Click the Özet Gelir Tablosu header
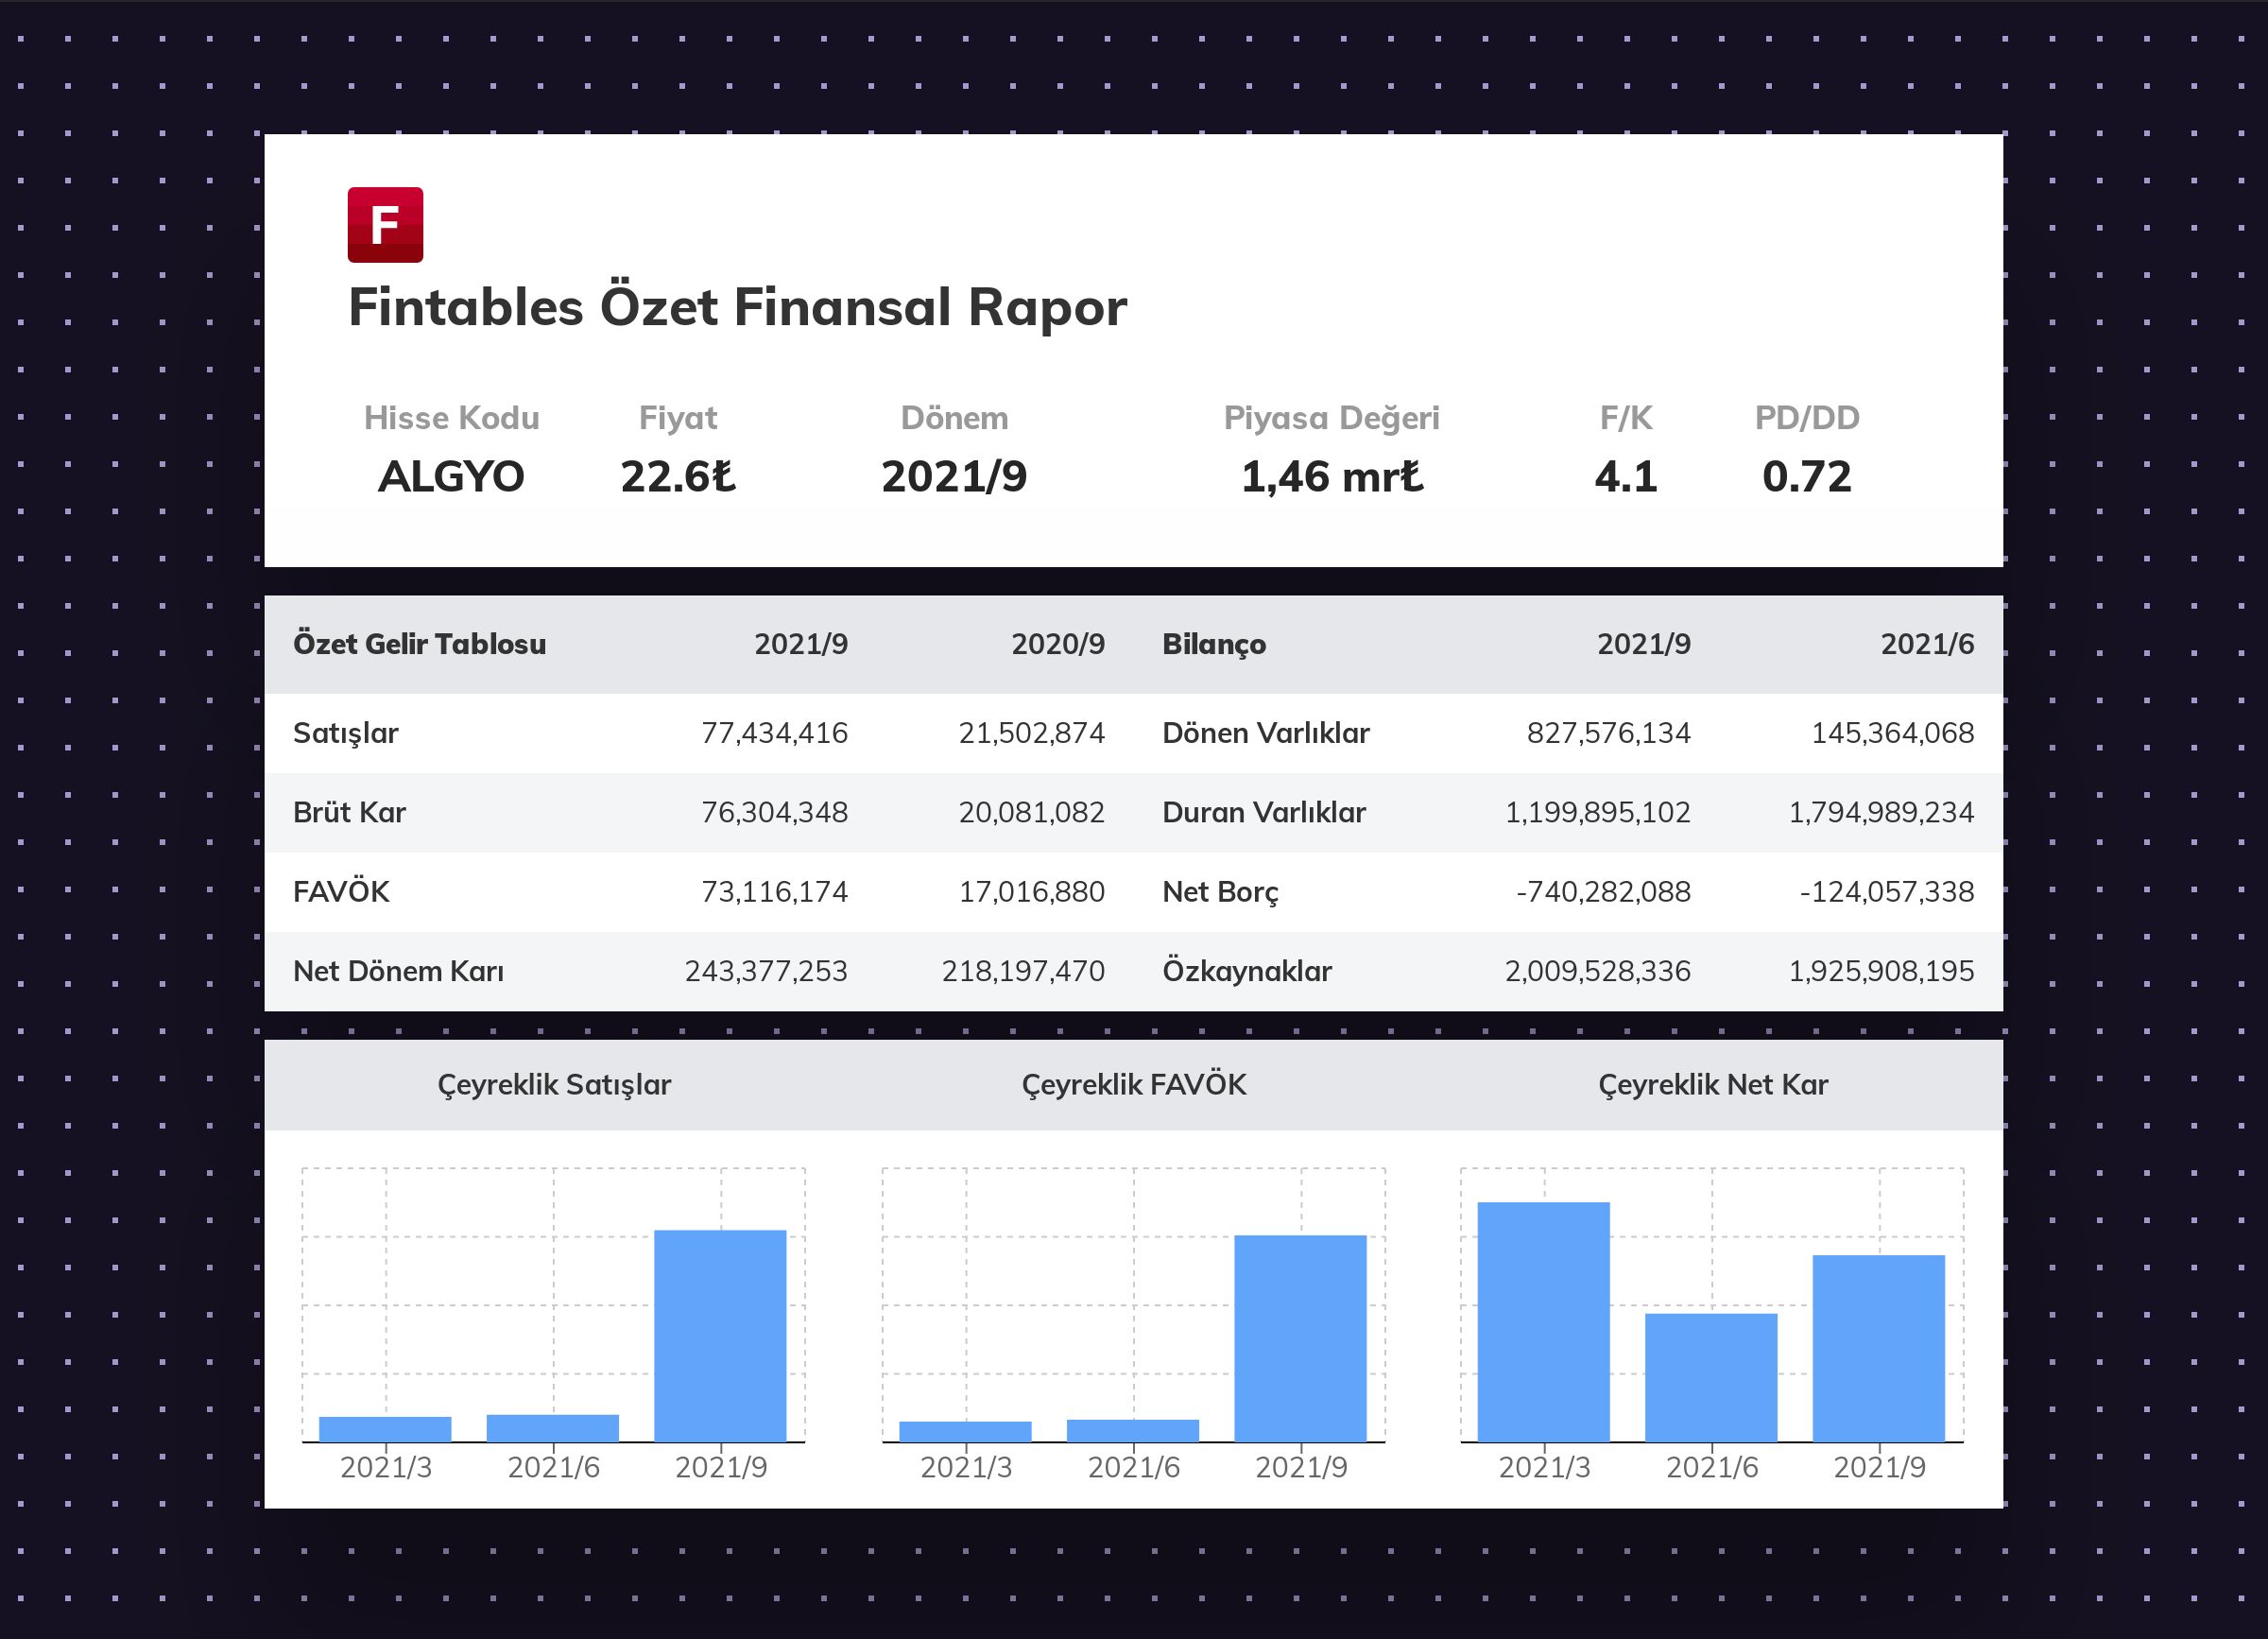This screenshot has height=1639, width=2268. tap(419, 644)
